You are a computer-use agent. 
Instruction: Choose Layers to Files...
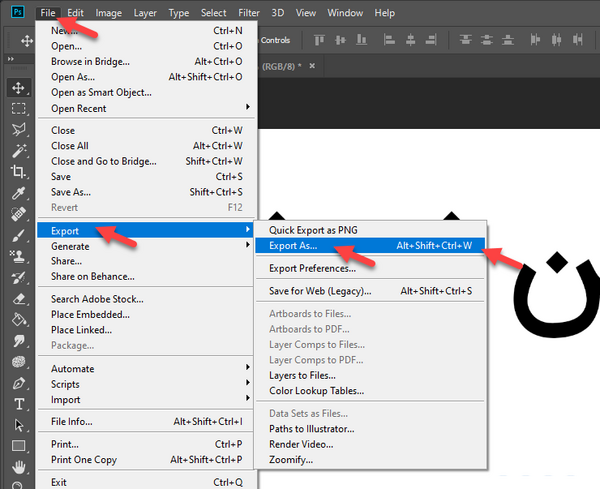click(x=370, y=375)
